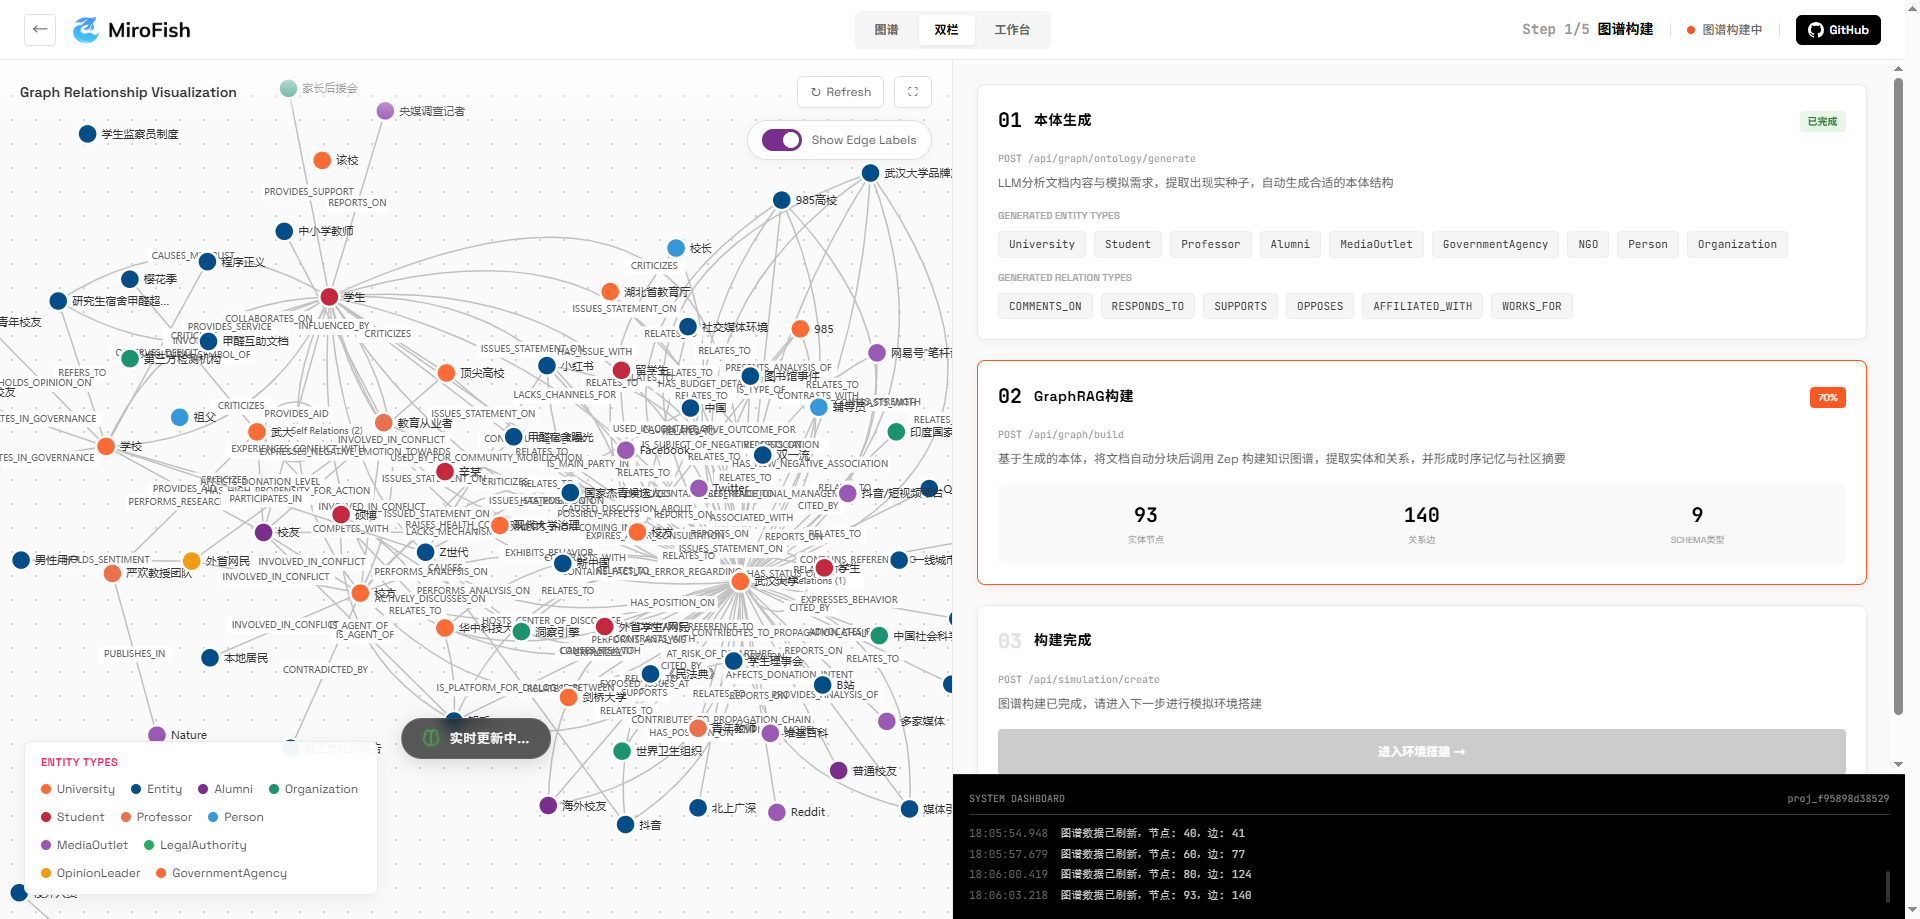
Task: Refresh the graph visualization
Action: (x=840, y=92)
